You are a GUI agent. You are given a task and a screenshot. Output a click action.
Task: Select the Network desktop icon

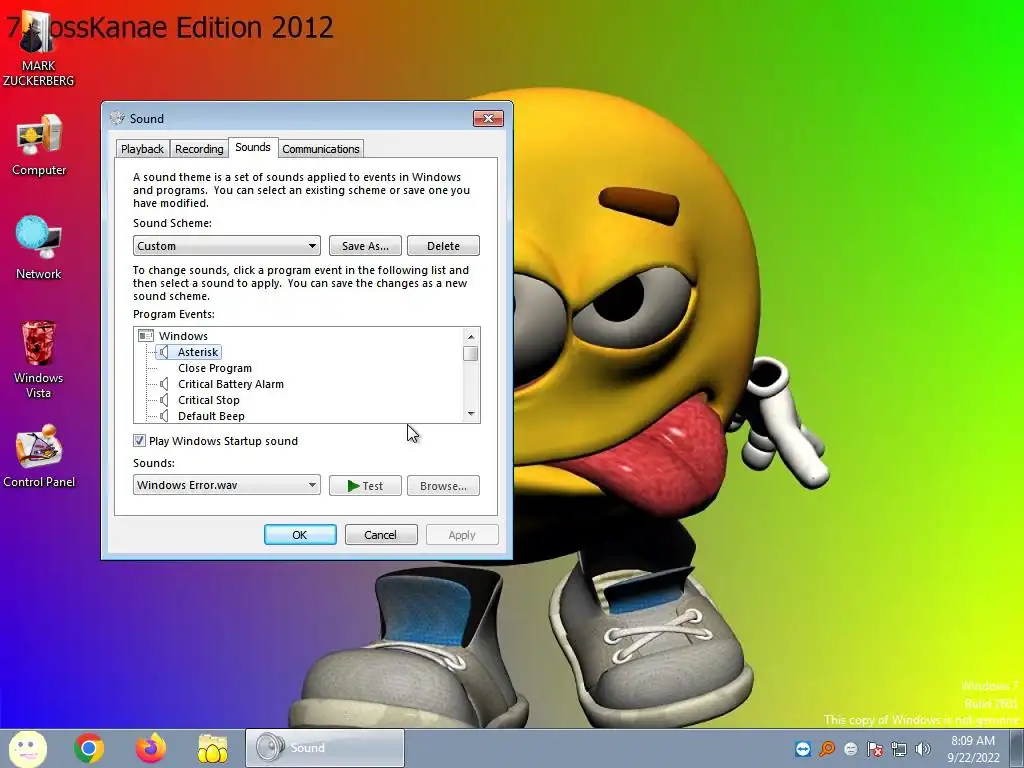[x=39, y=248]
